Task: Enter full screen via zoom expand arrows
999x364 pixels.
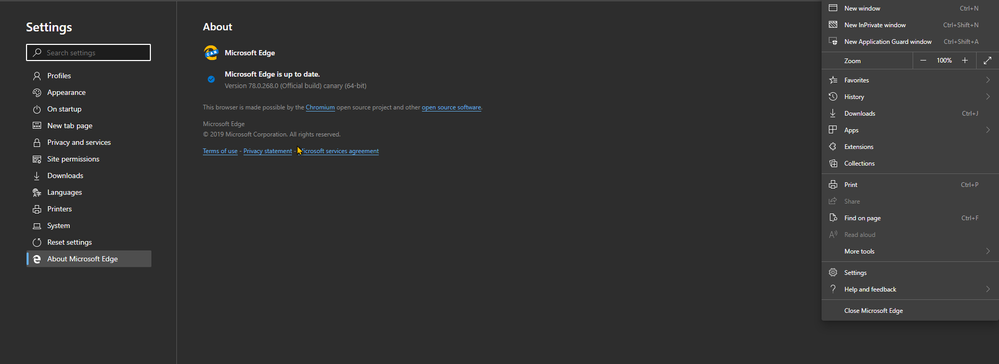Action: click(988, 61)
